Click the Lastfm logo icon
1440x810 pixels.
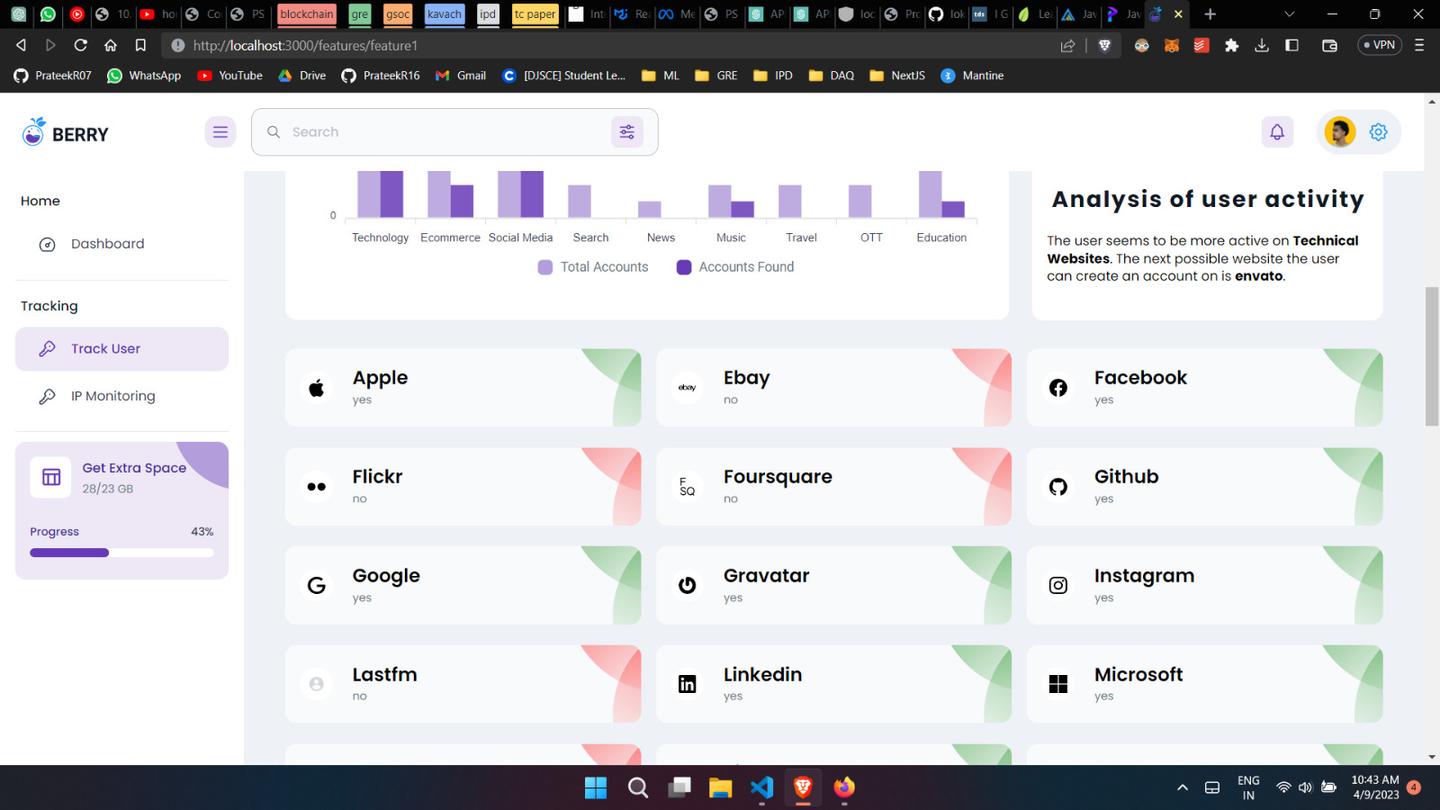point(316,684)
